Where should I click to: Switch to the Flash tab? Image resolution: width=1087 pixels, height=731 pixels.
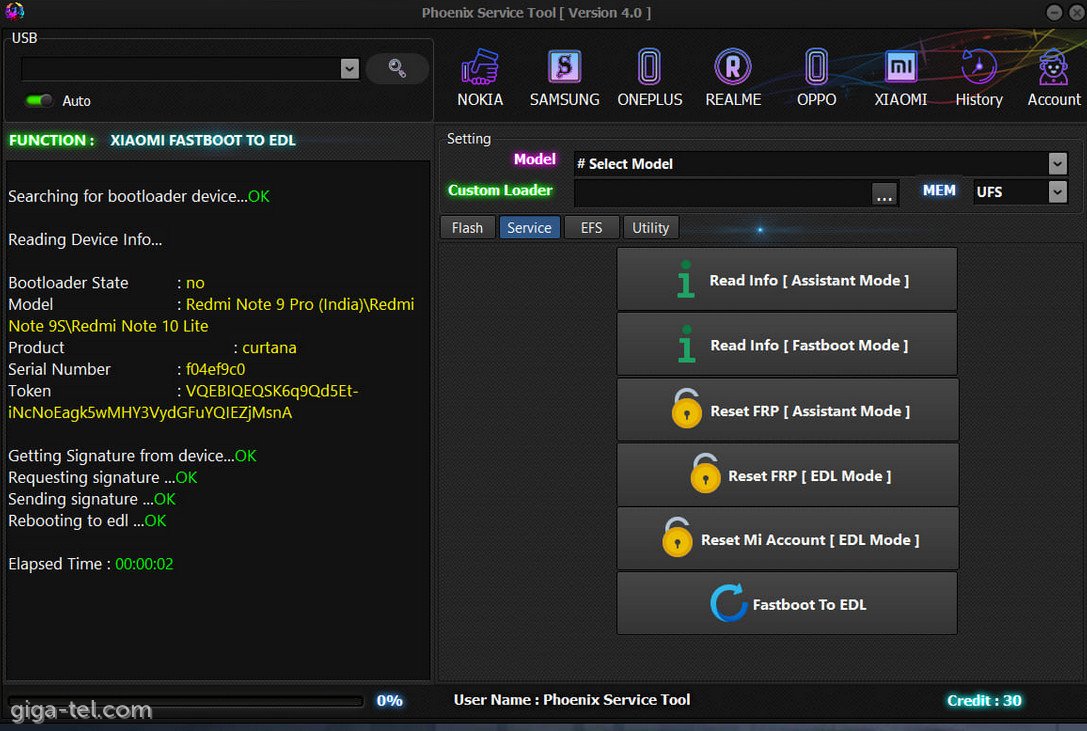coord(467,228)
